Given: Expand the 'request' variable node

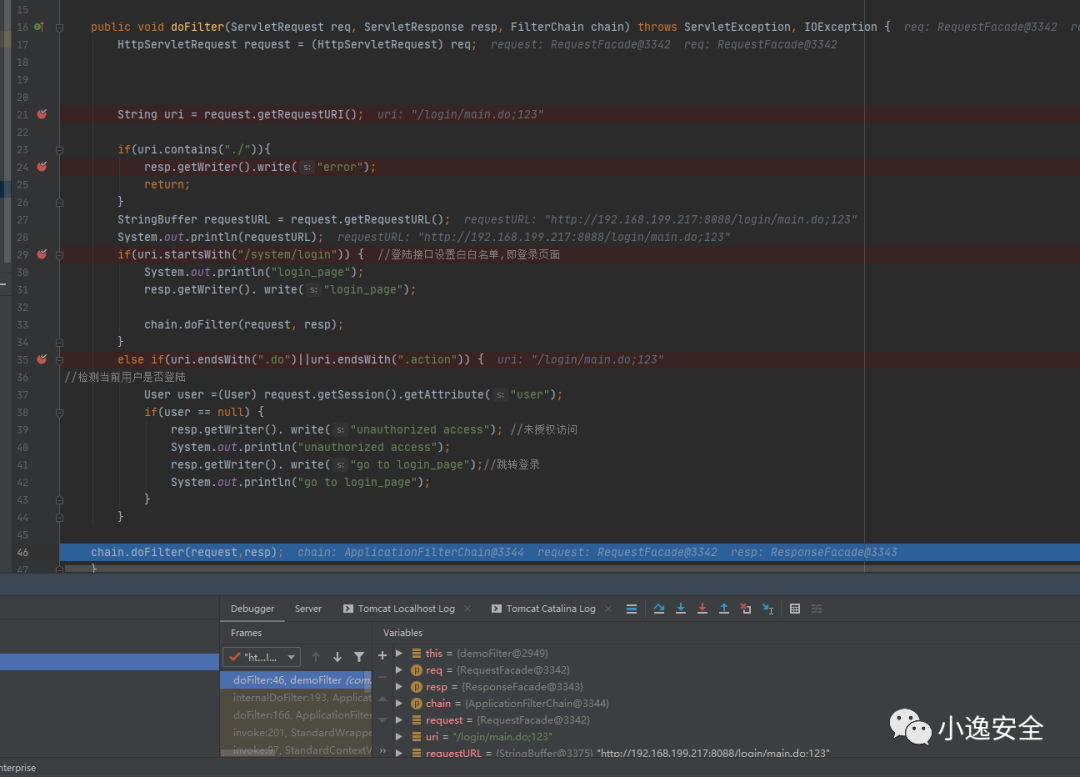Looking at the screenshot, I should [x=399, y=720].
